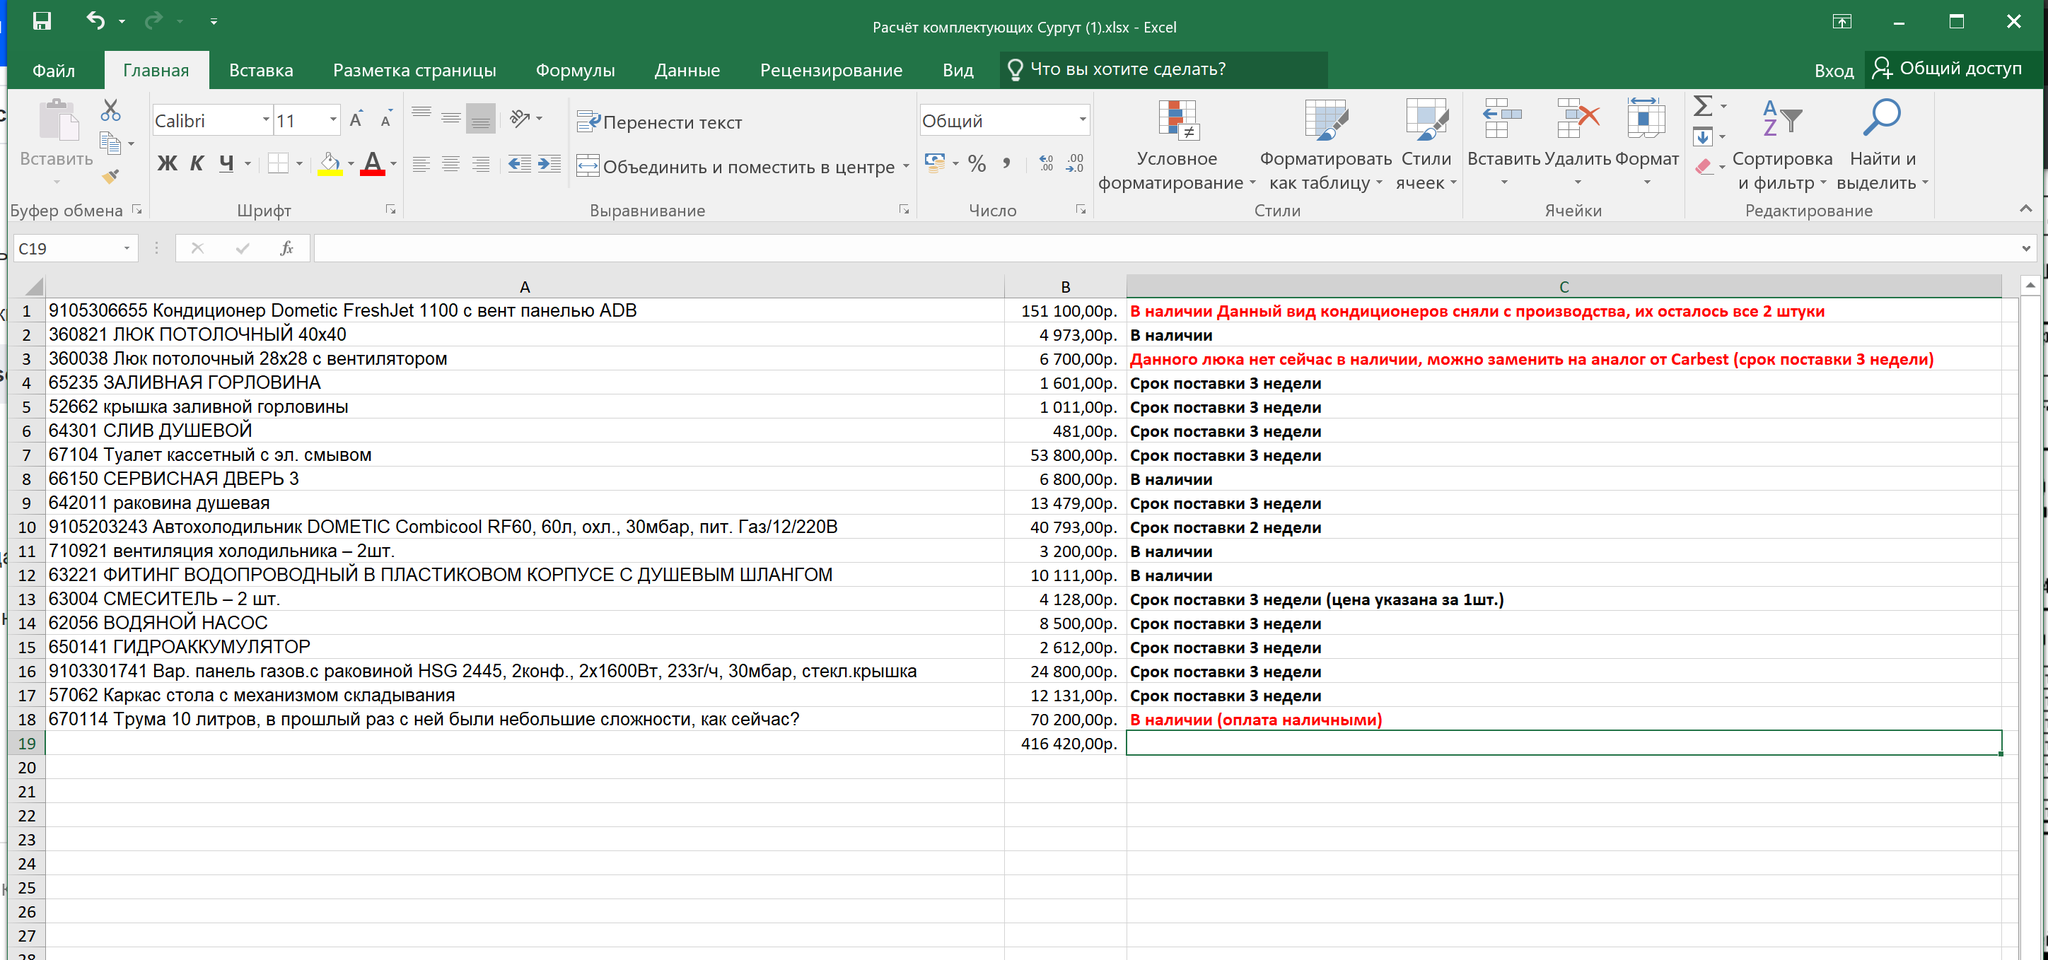Click the accounting currency format icon
Image resolution: width=2048 pixels, height=960 pixels.
[935, 163]
